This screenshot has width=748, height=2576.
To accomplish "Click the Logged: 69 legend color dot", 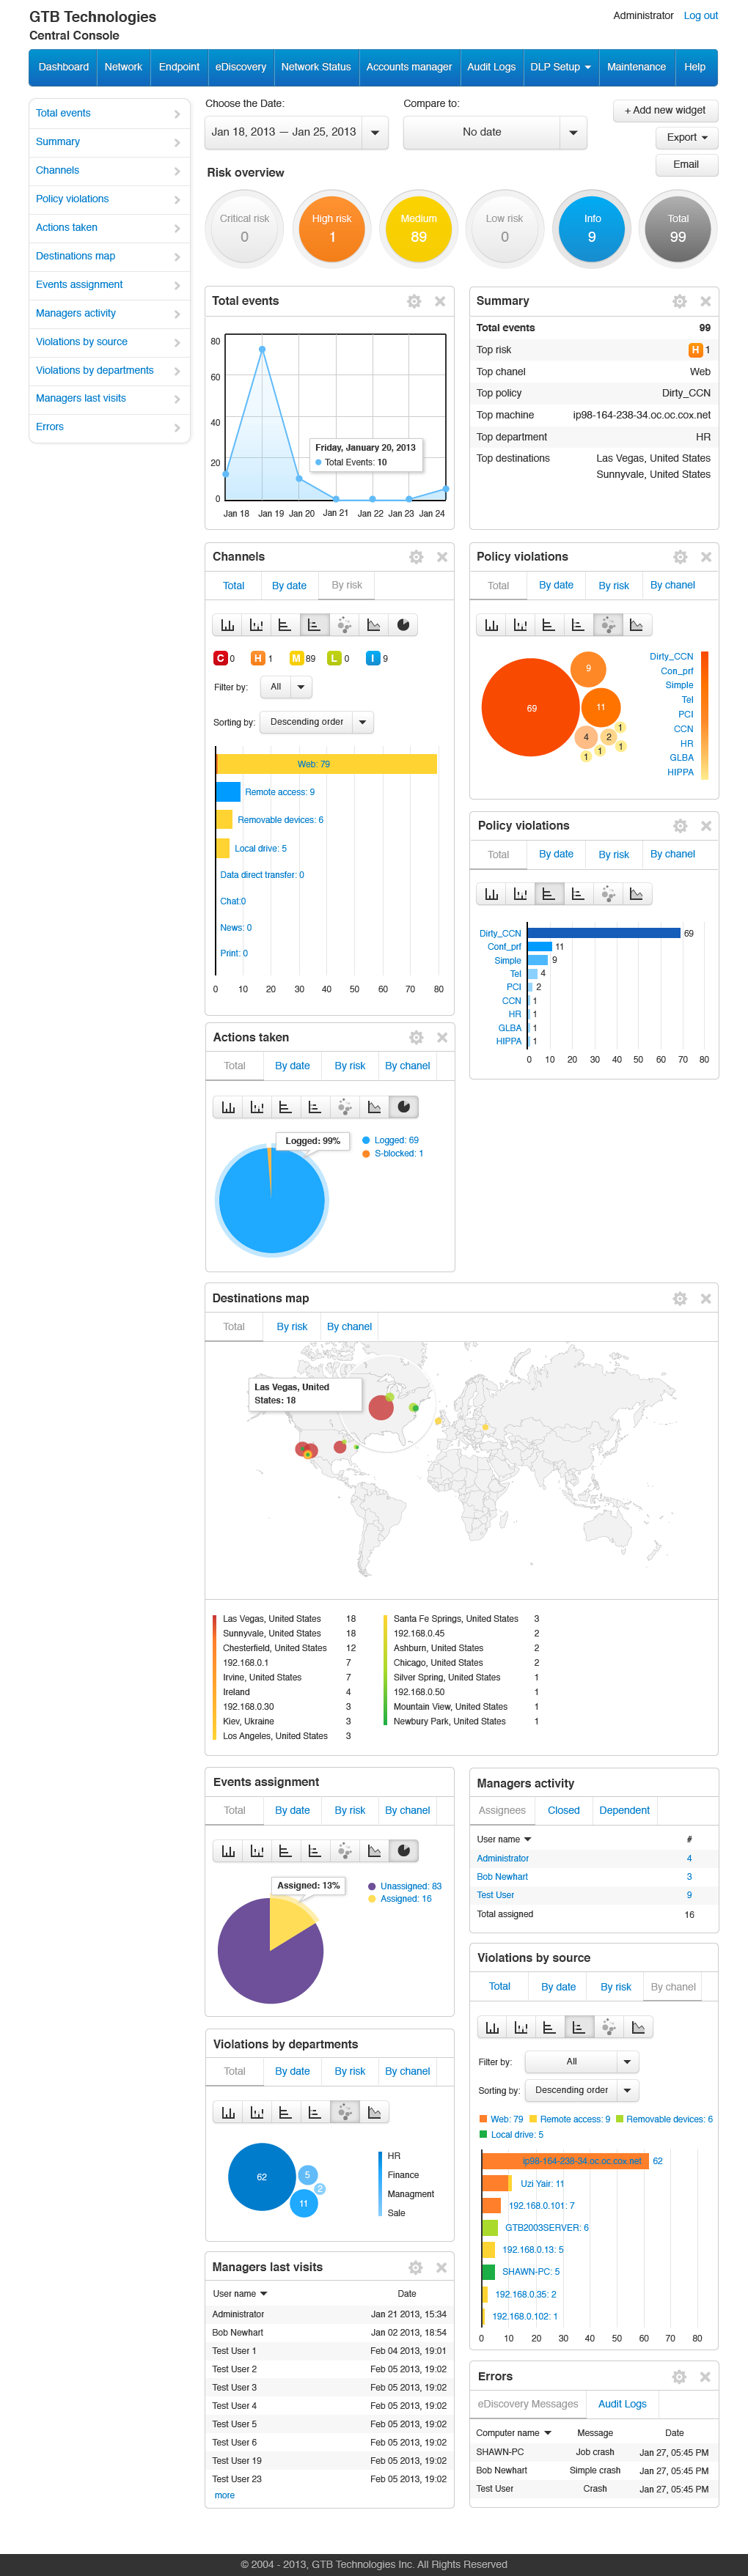I will pyautogui.click(x=366, y=1141).
